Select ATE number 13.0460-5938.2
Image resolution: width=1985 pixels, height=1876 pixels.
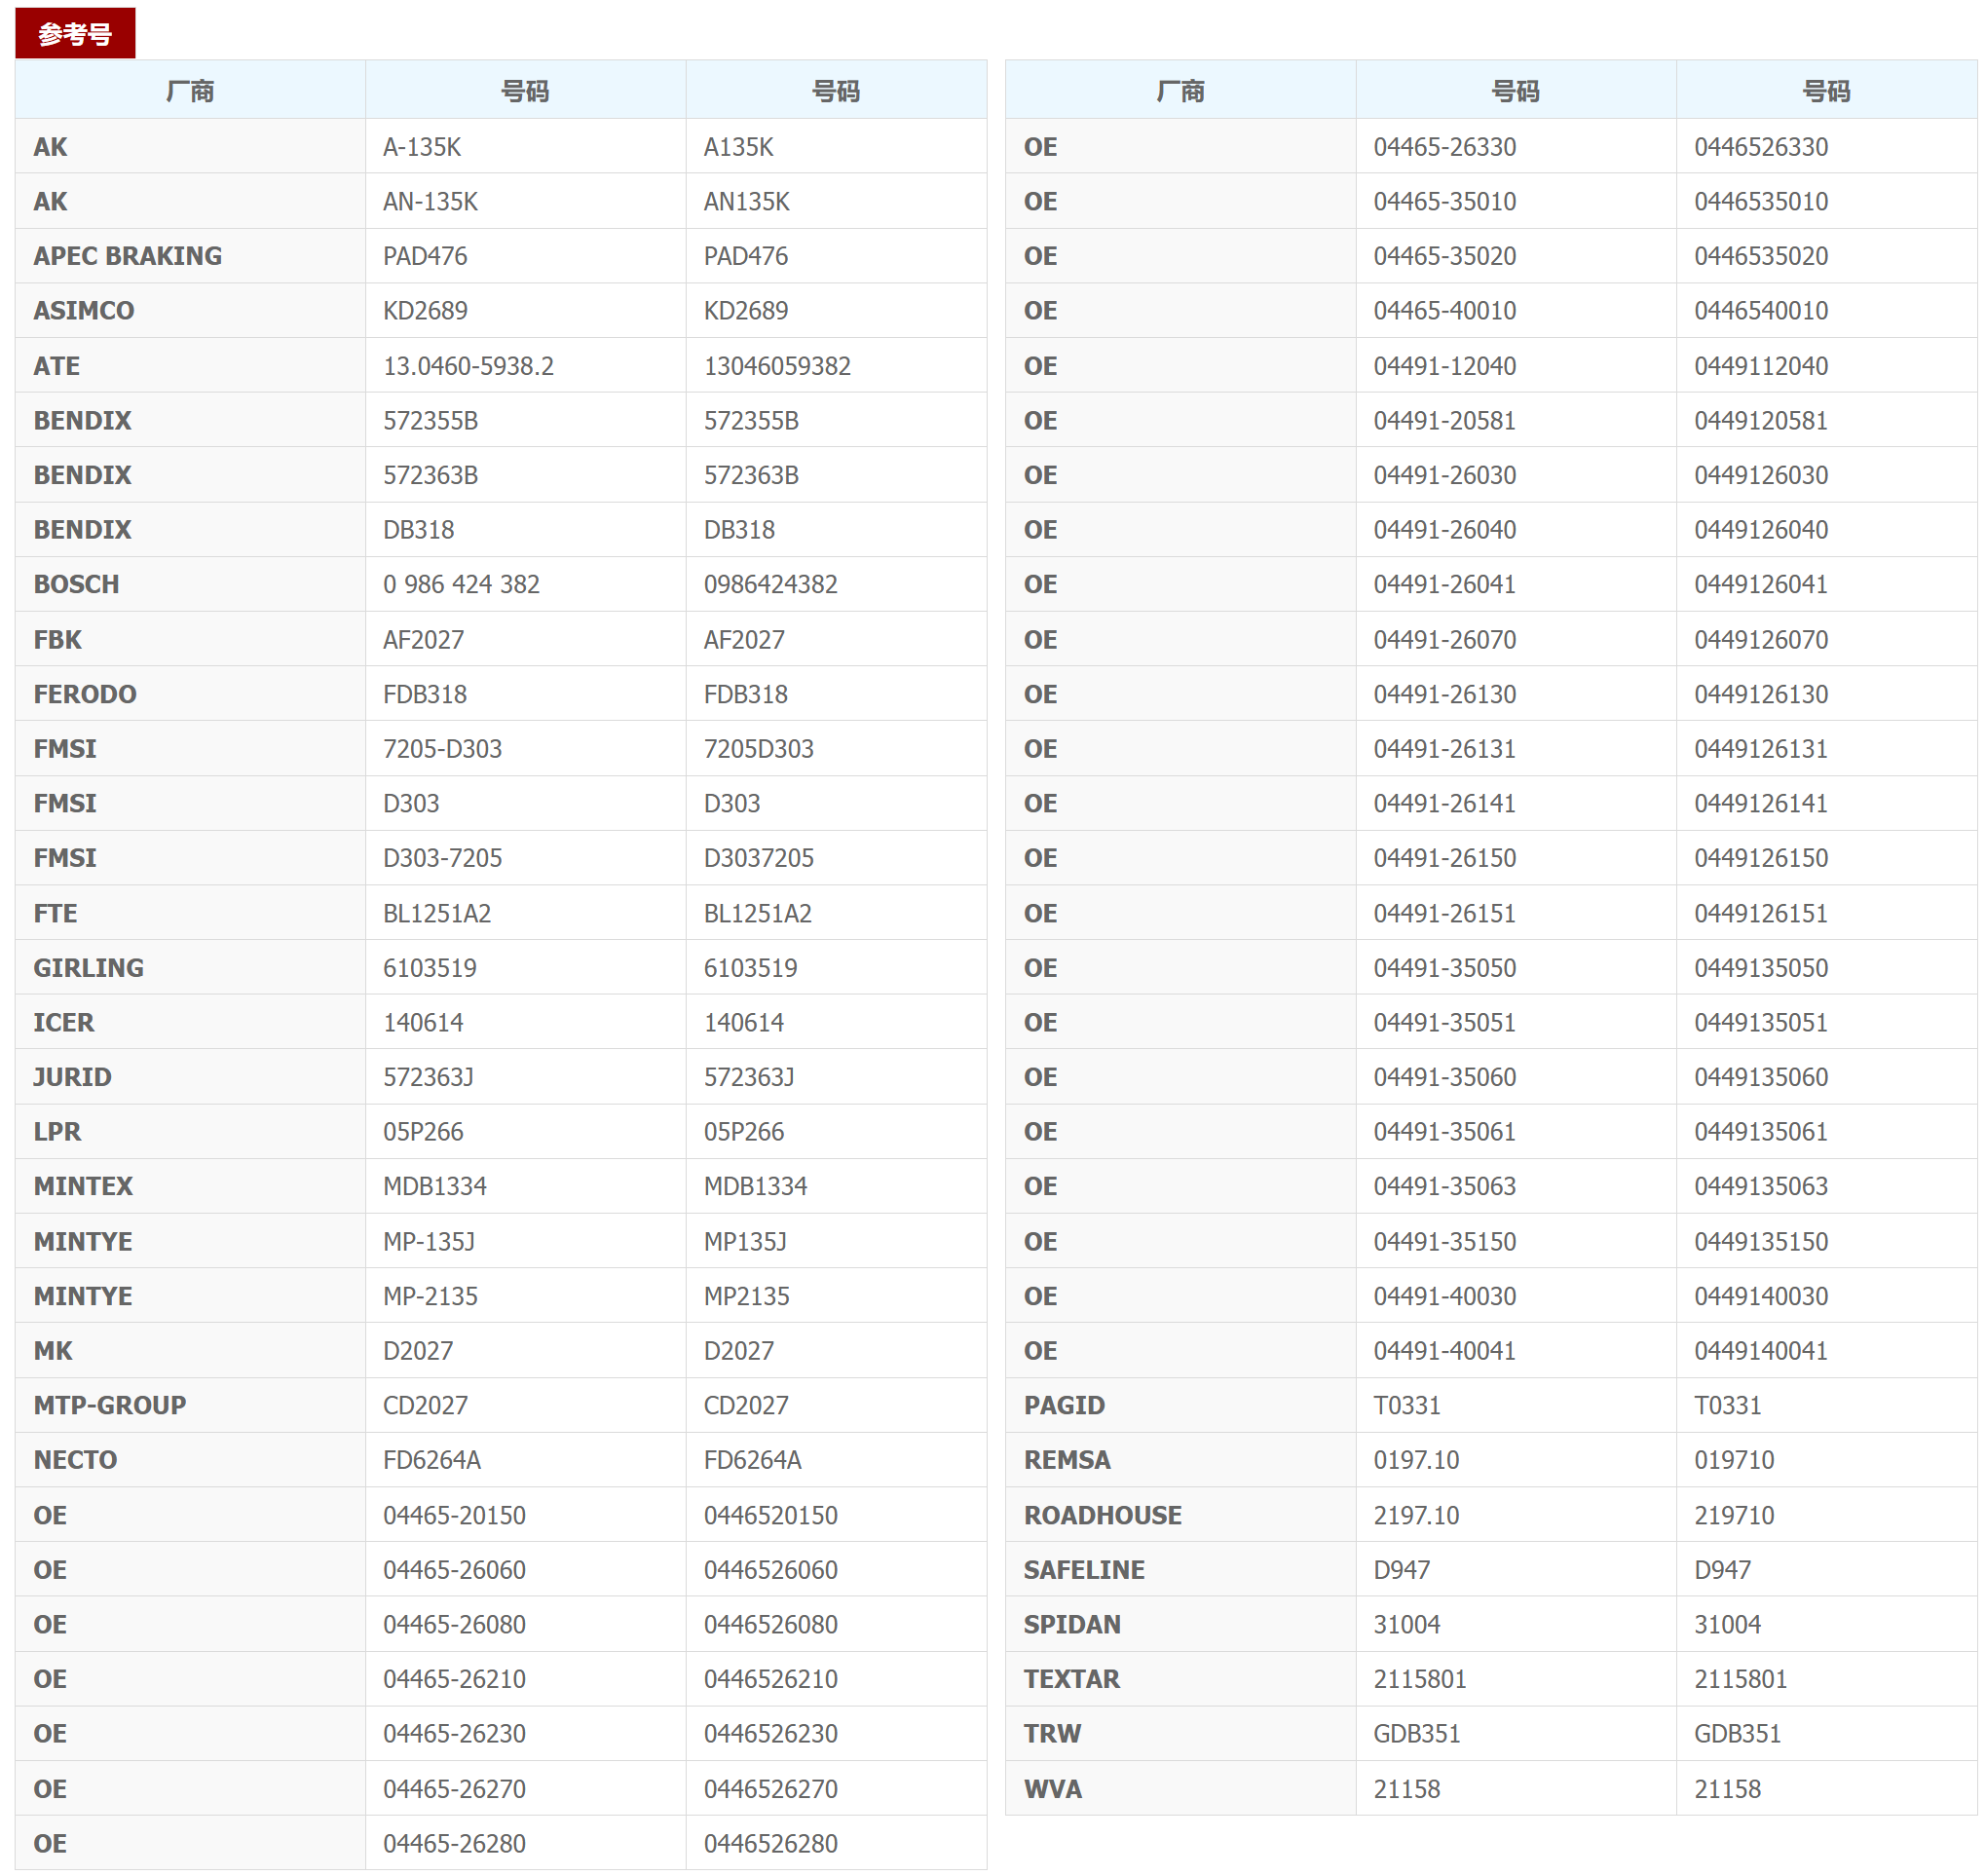[468, 366]
